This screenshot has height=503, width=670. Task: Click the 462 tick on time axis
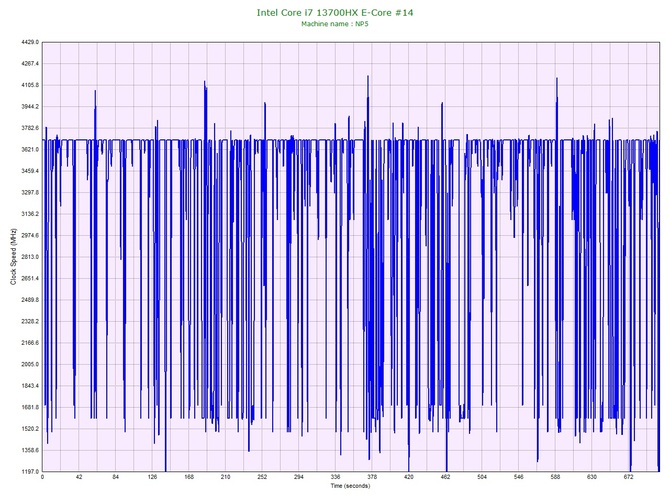pos(445,477)
